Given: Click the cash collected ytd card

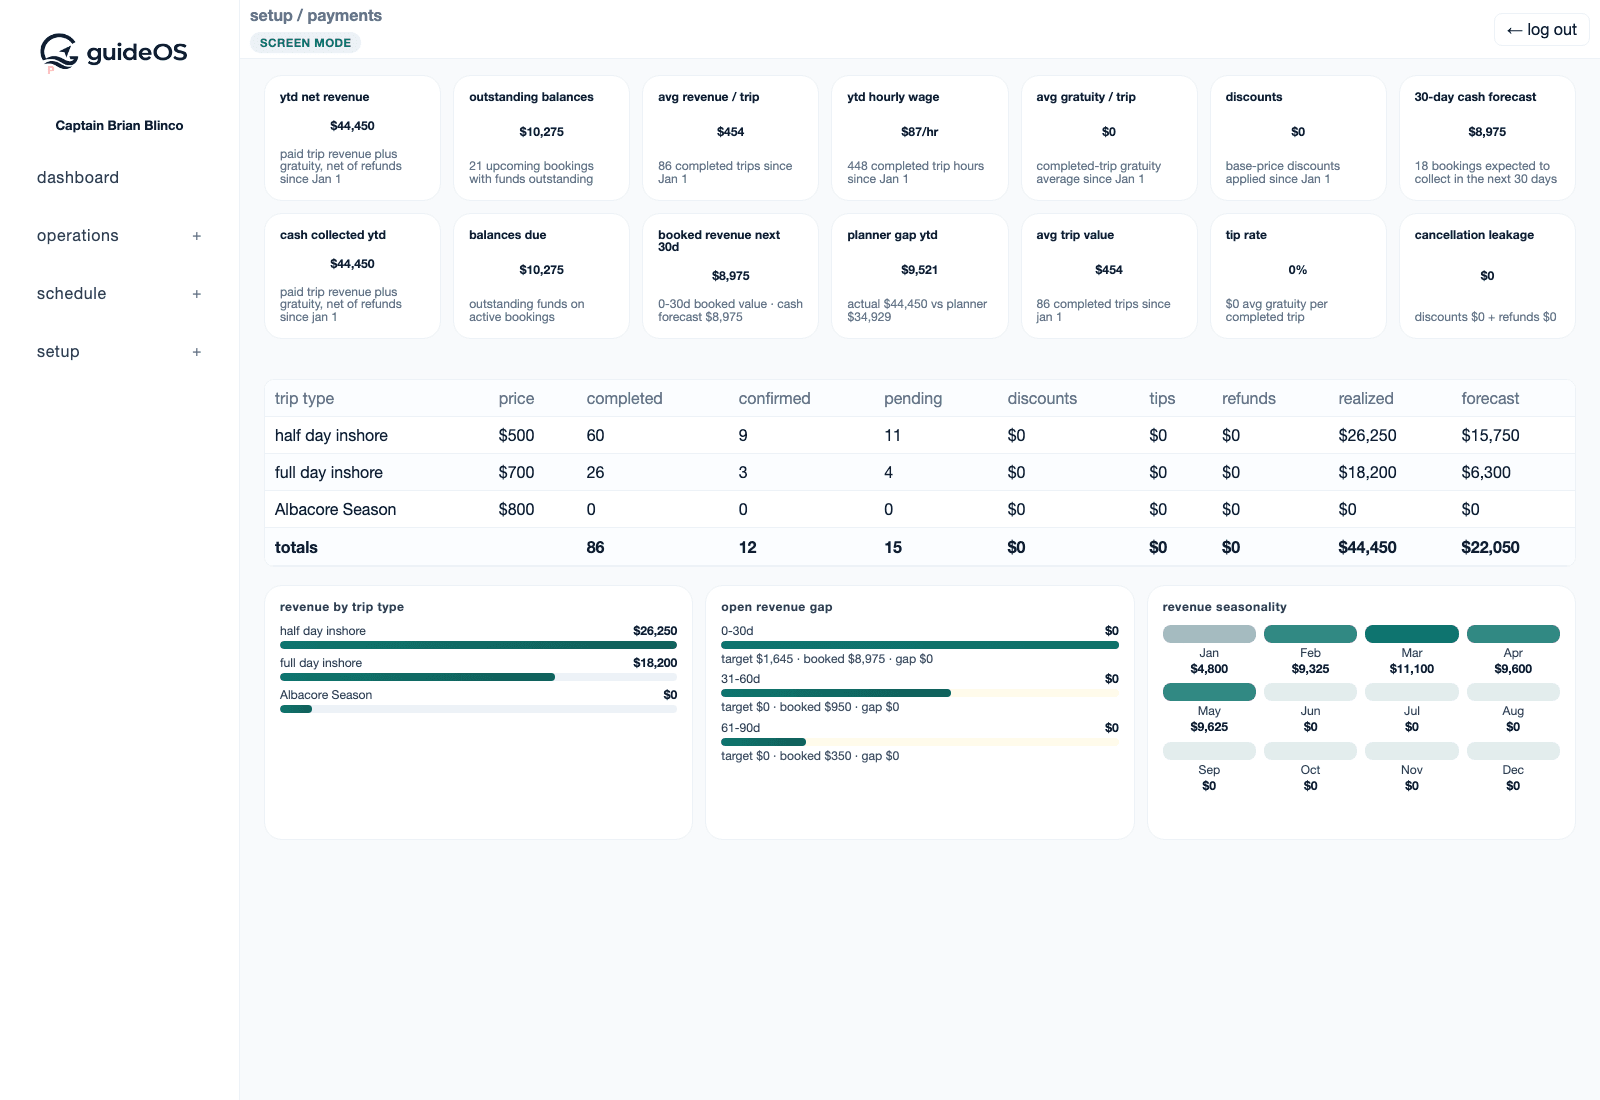Looking at the screenshot, I should (352, 276).
